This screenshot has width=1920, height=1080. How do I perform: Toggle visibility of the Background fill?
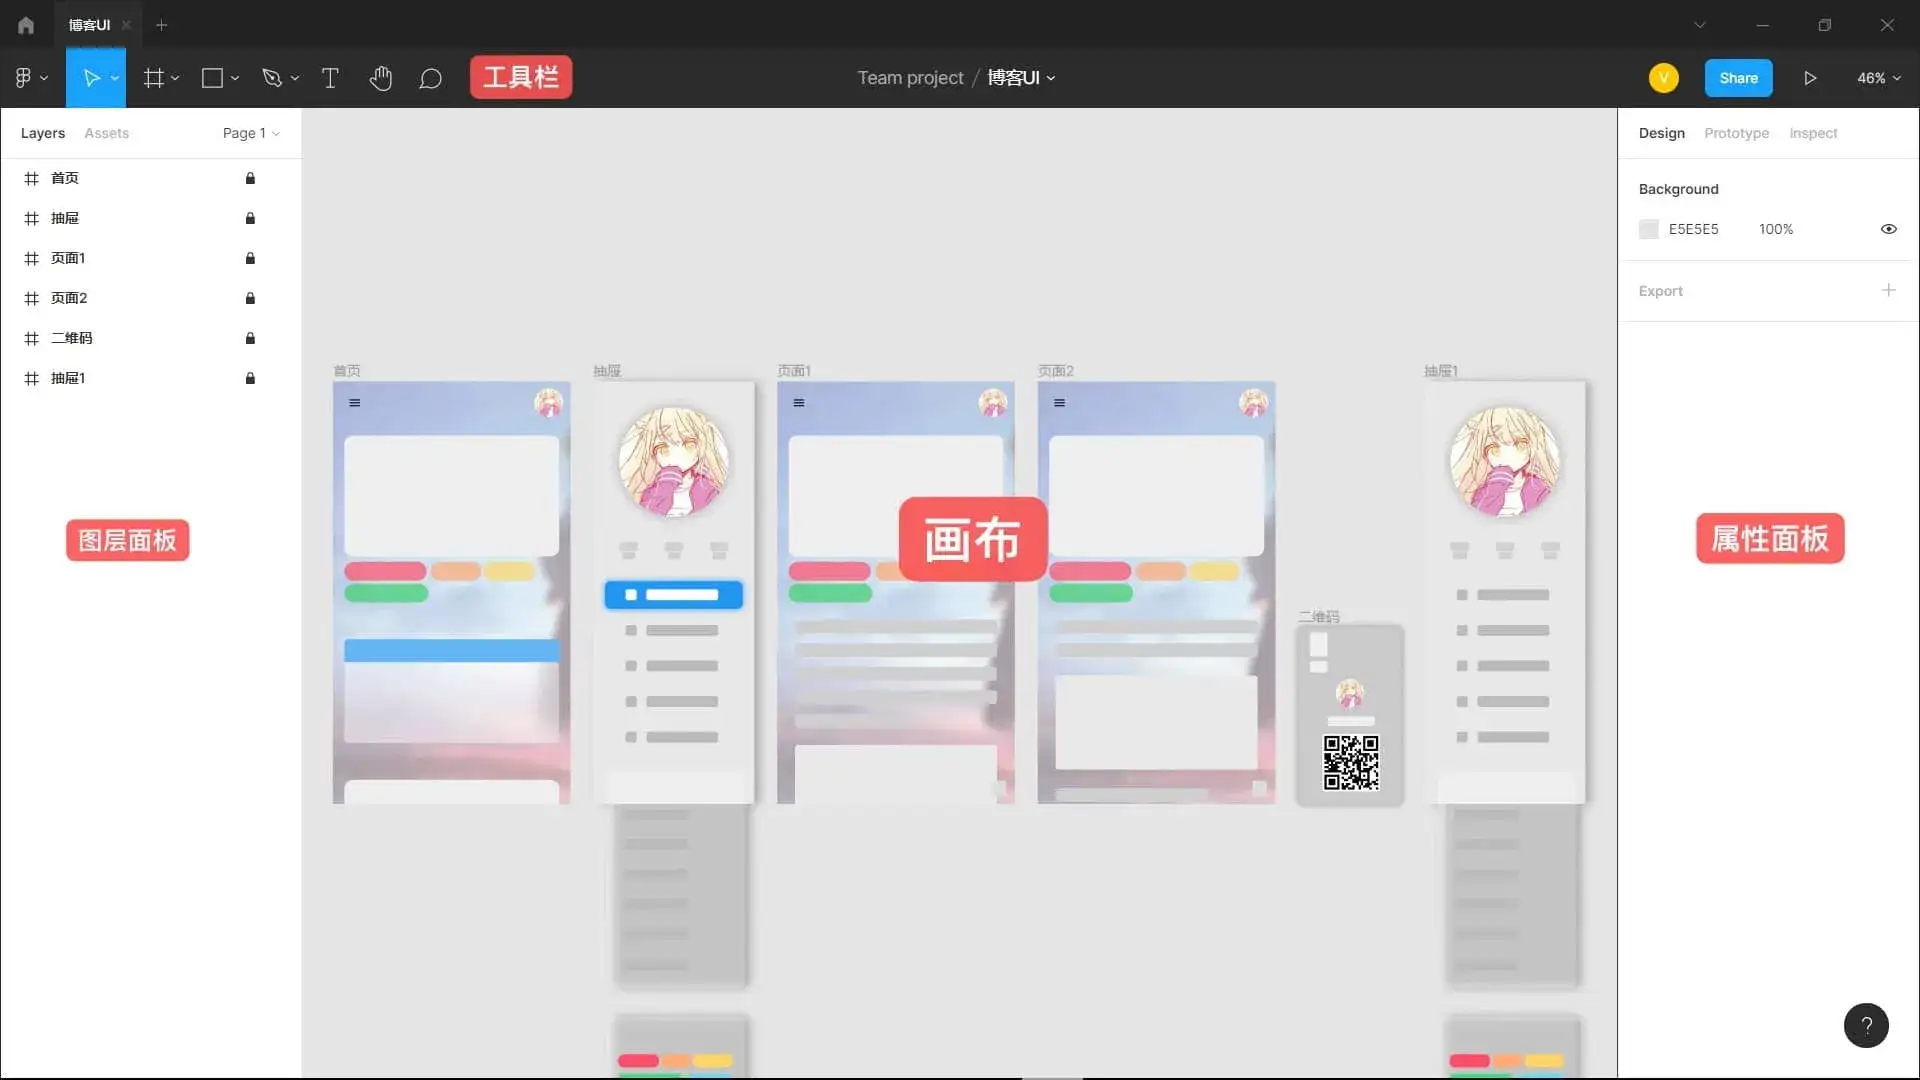click(1888, 229)
